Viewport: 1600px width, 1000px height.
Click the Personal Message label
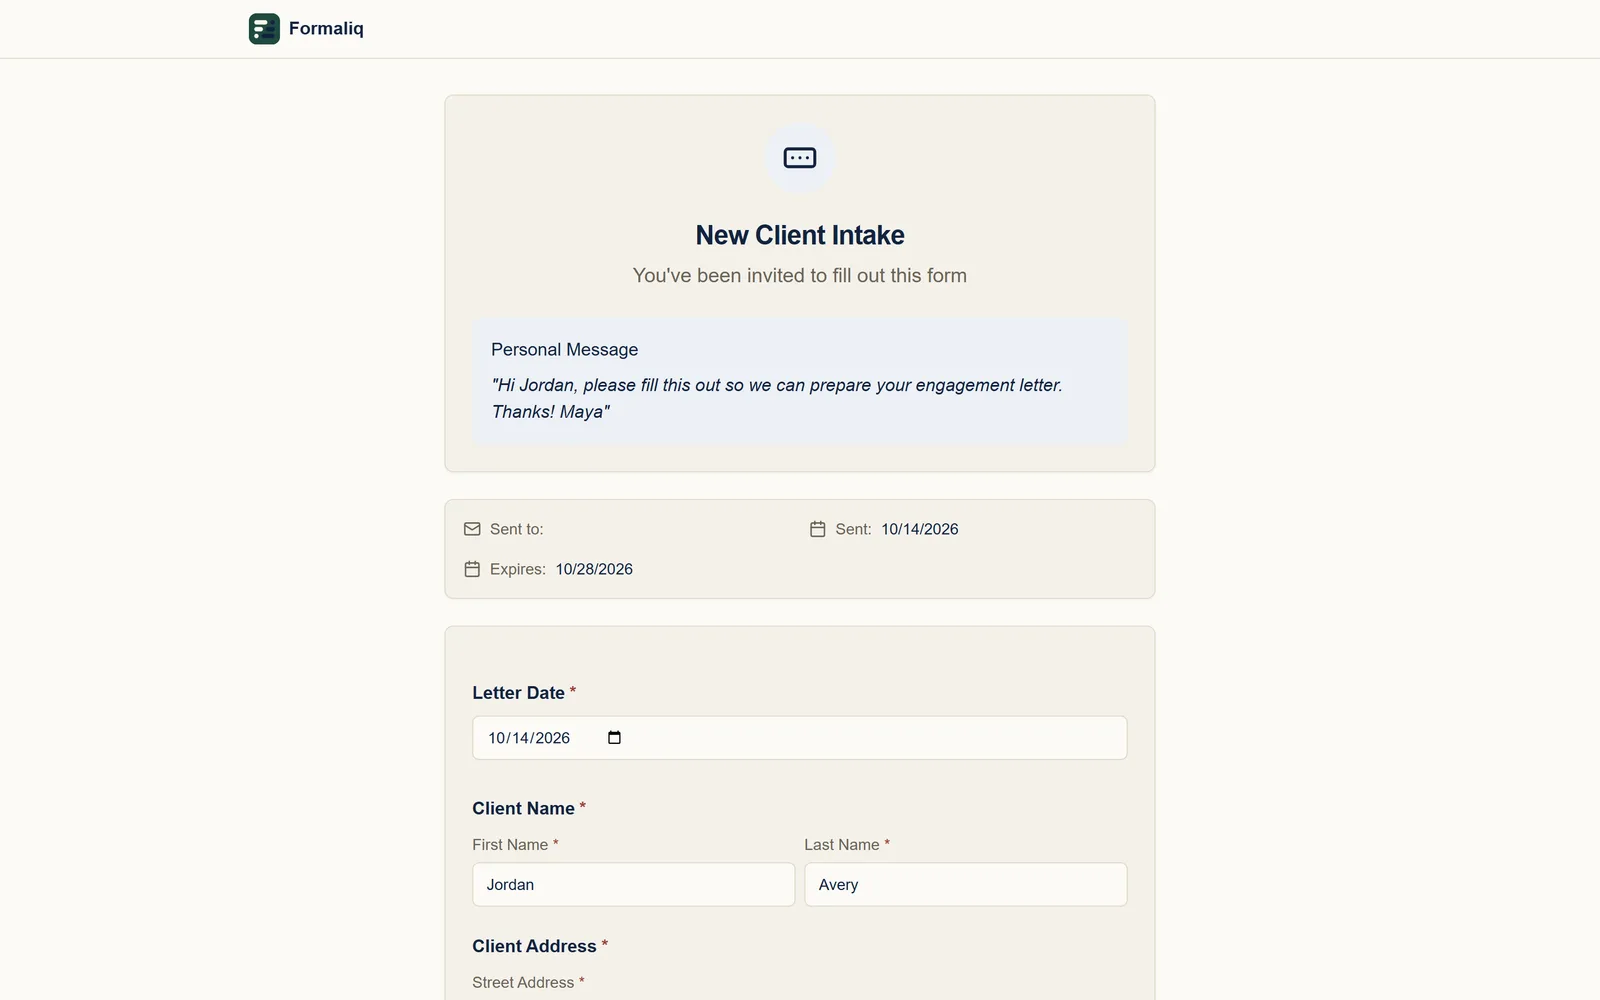tap(565, 350)
